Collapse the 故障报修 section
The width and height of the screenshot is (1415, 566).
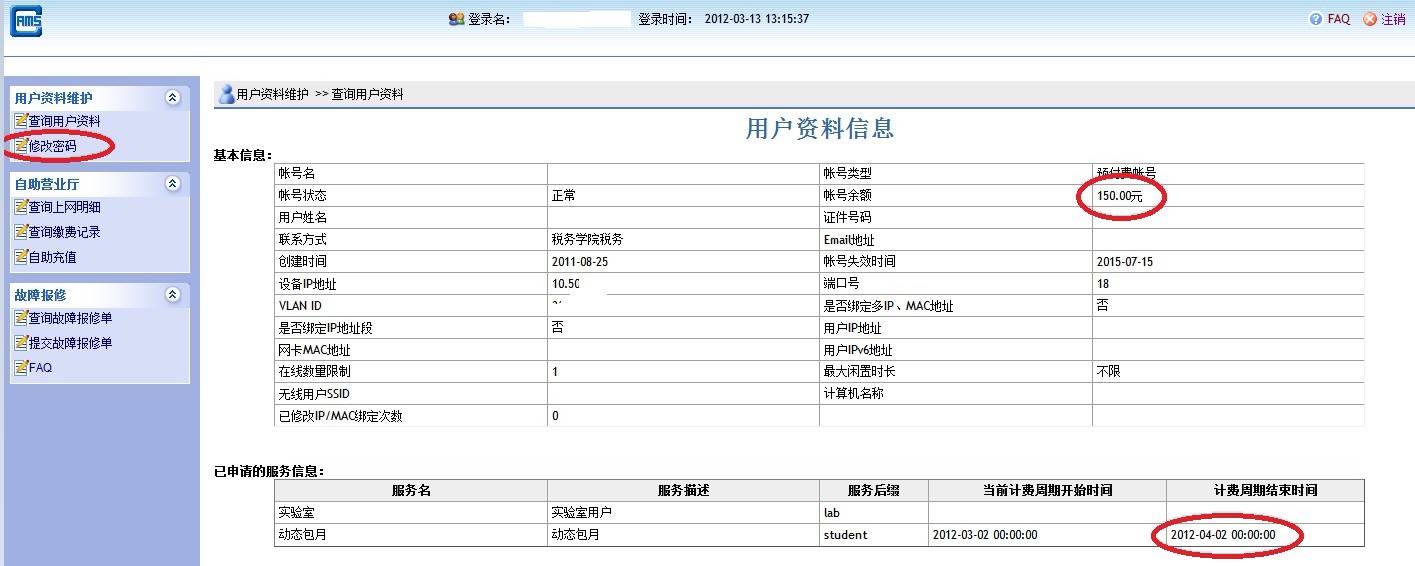[x=172, y=295]
